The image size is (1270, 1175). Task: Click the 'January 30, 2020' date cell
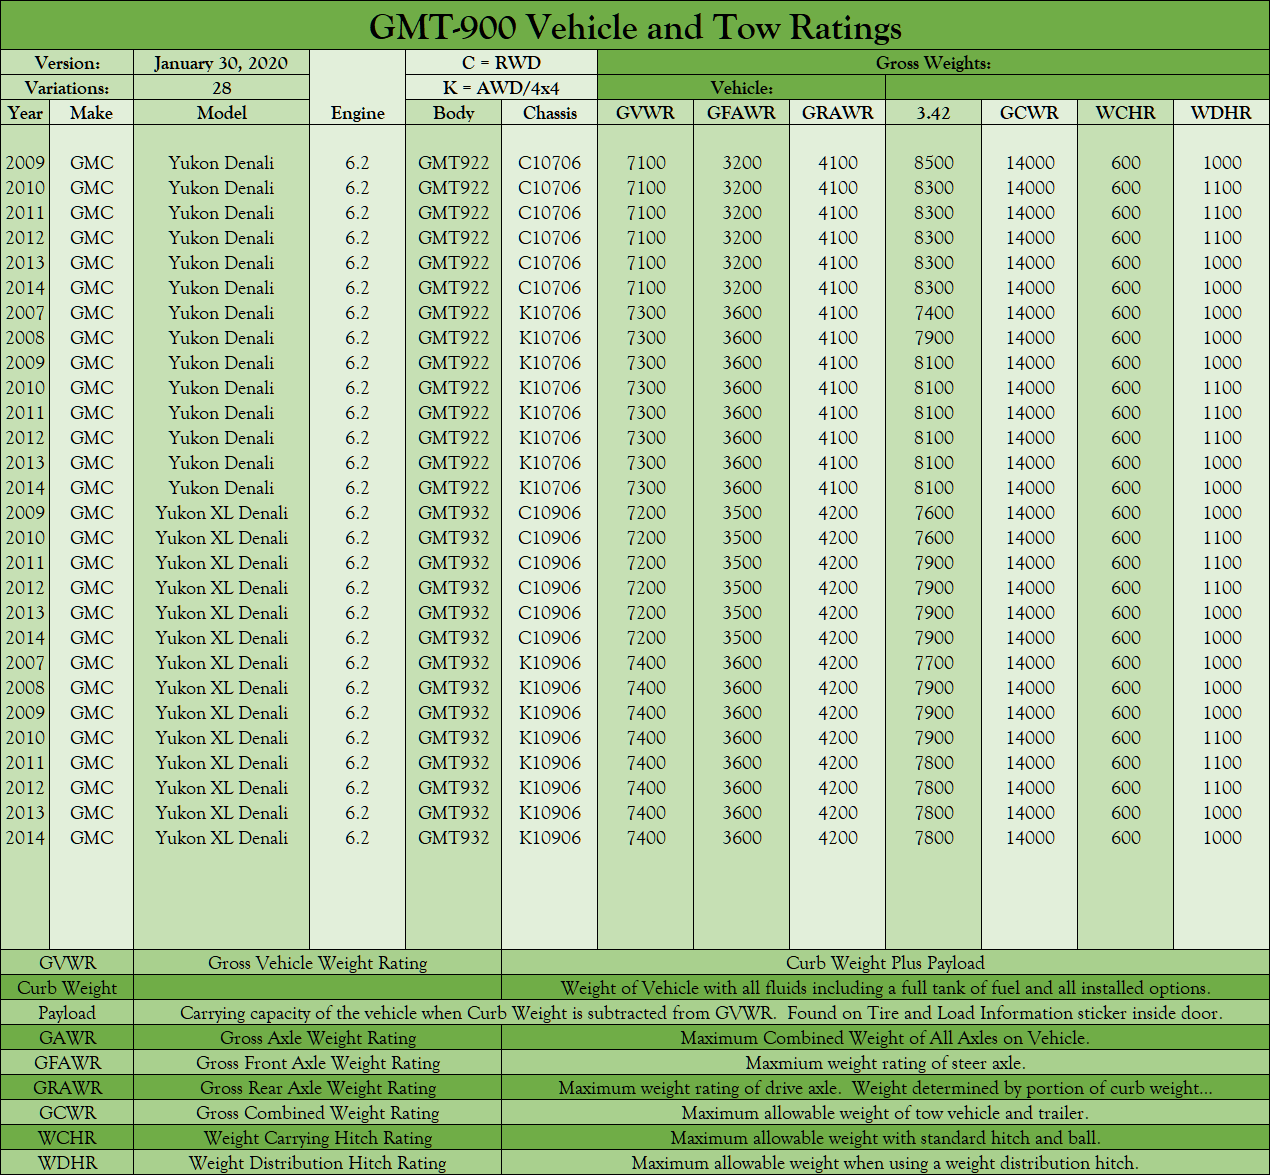point(221,63)
